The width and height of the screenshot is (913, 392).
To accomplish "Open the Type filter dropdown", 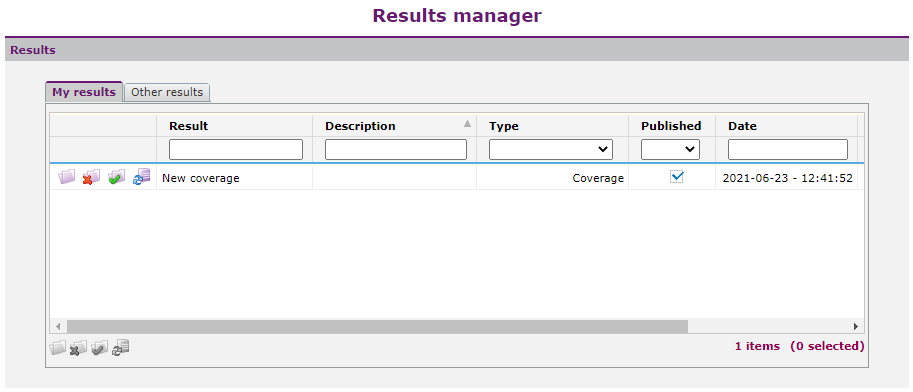I will coord(551,149).
